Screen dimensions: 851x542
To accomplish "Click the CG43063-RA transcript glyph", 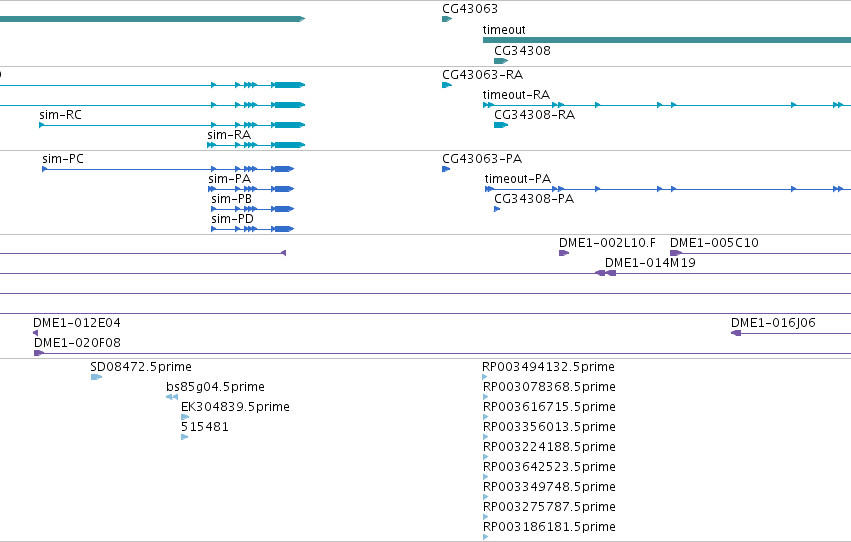I will 447,85.
